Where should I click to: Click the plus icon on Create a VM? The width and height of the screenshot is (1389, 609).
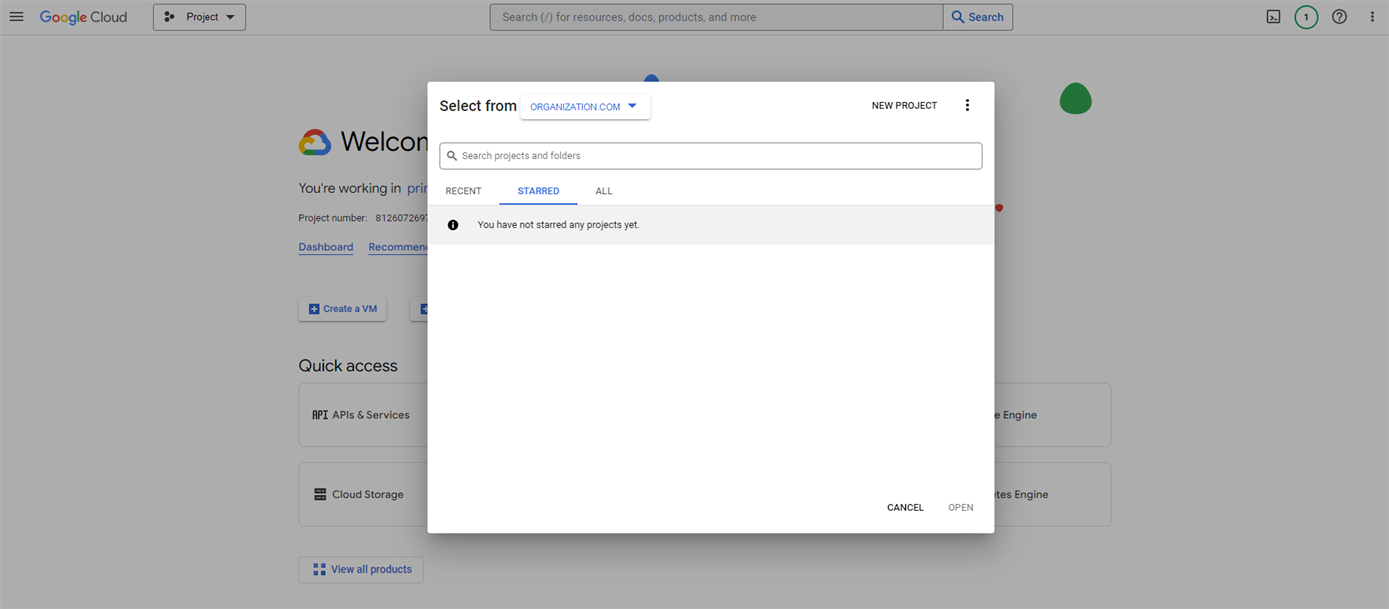pyautogui.click(x=314, y=309)
